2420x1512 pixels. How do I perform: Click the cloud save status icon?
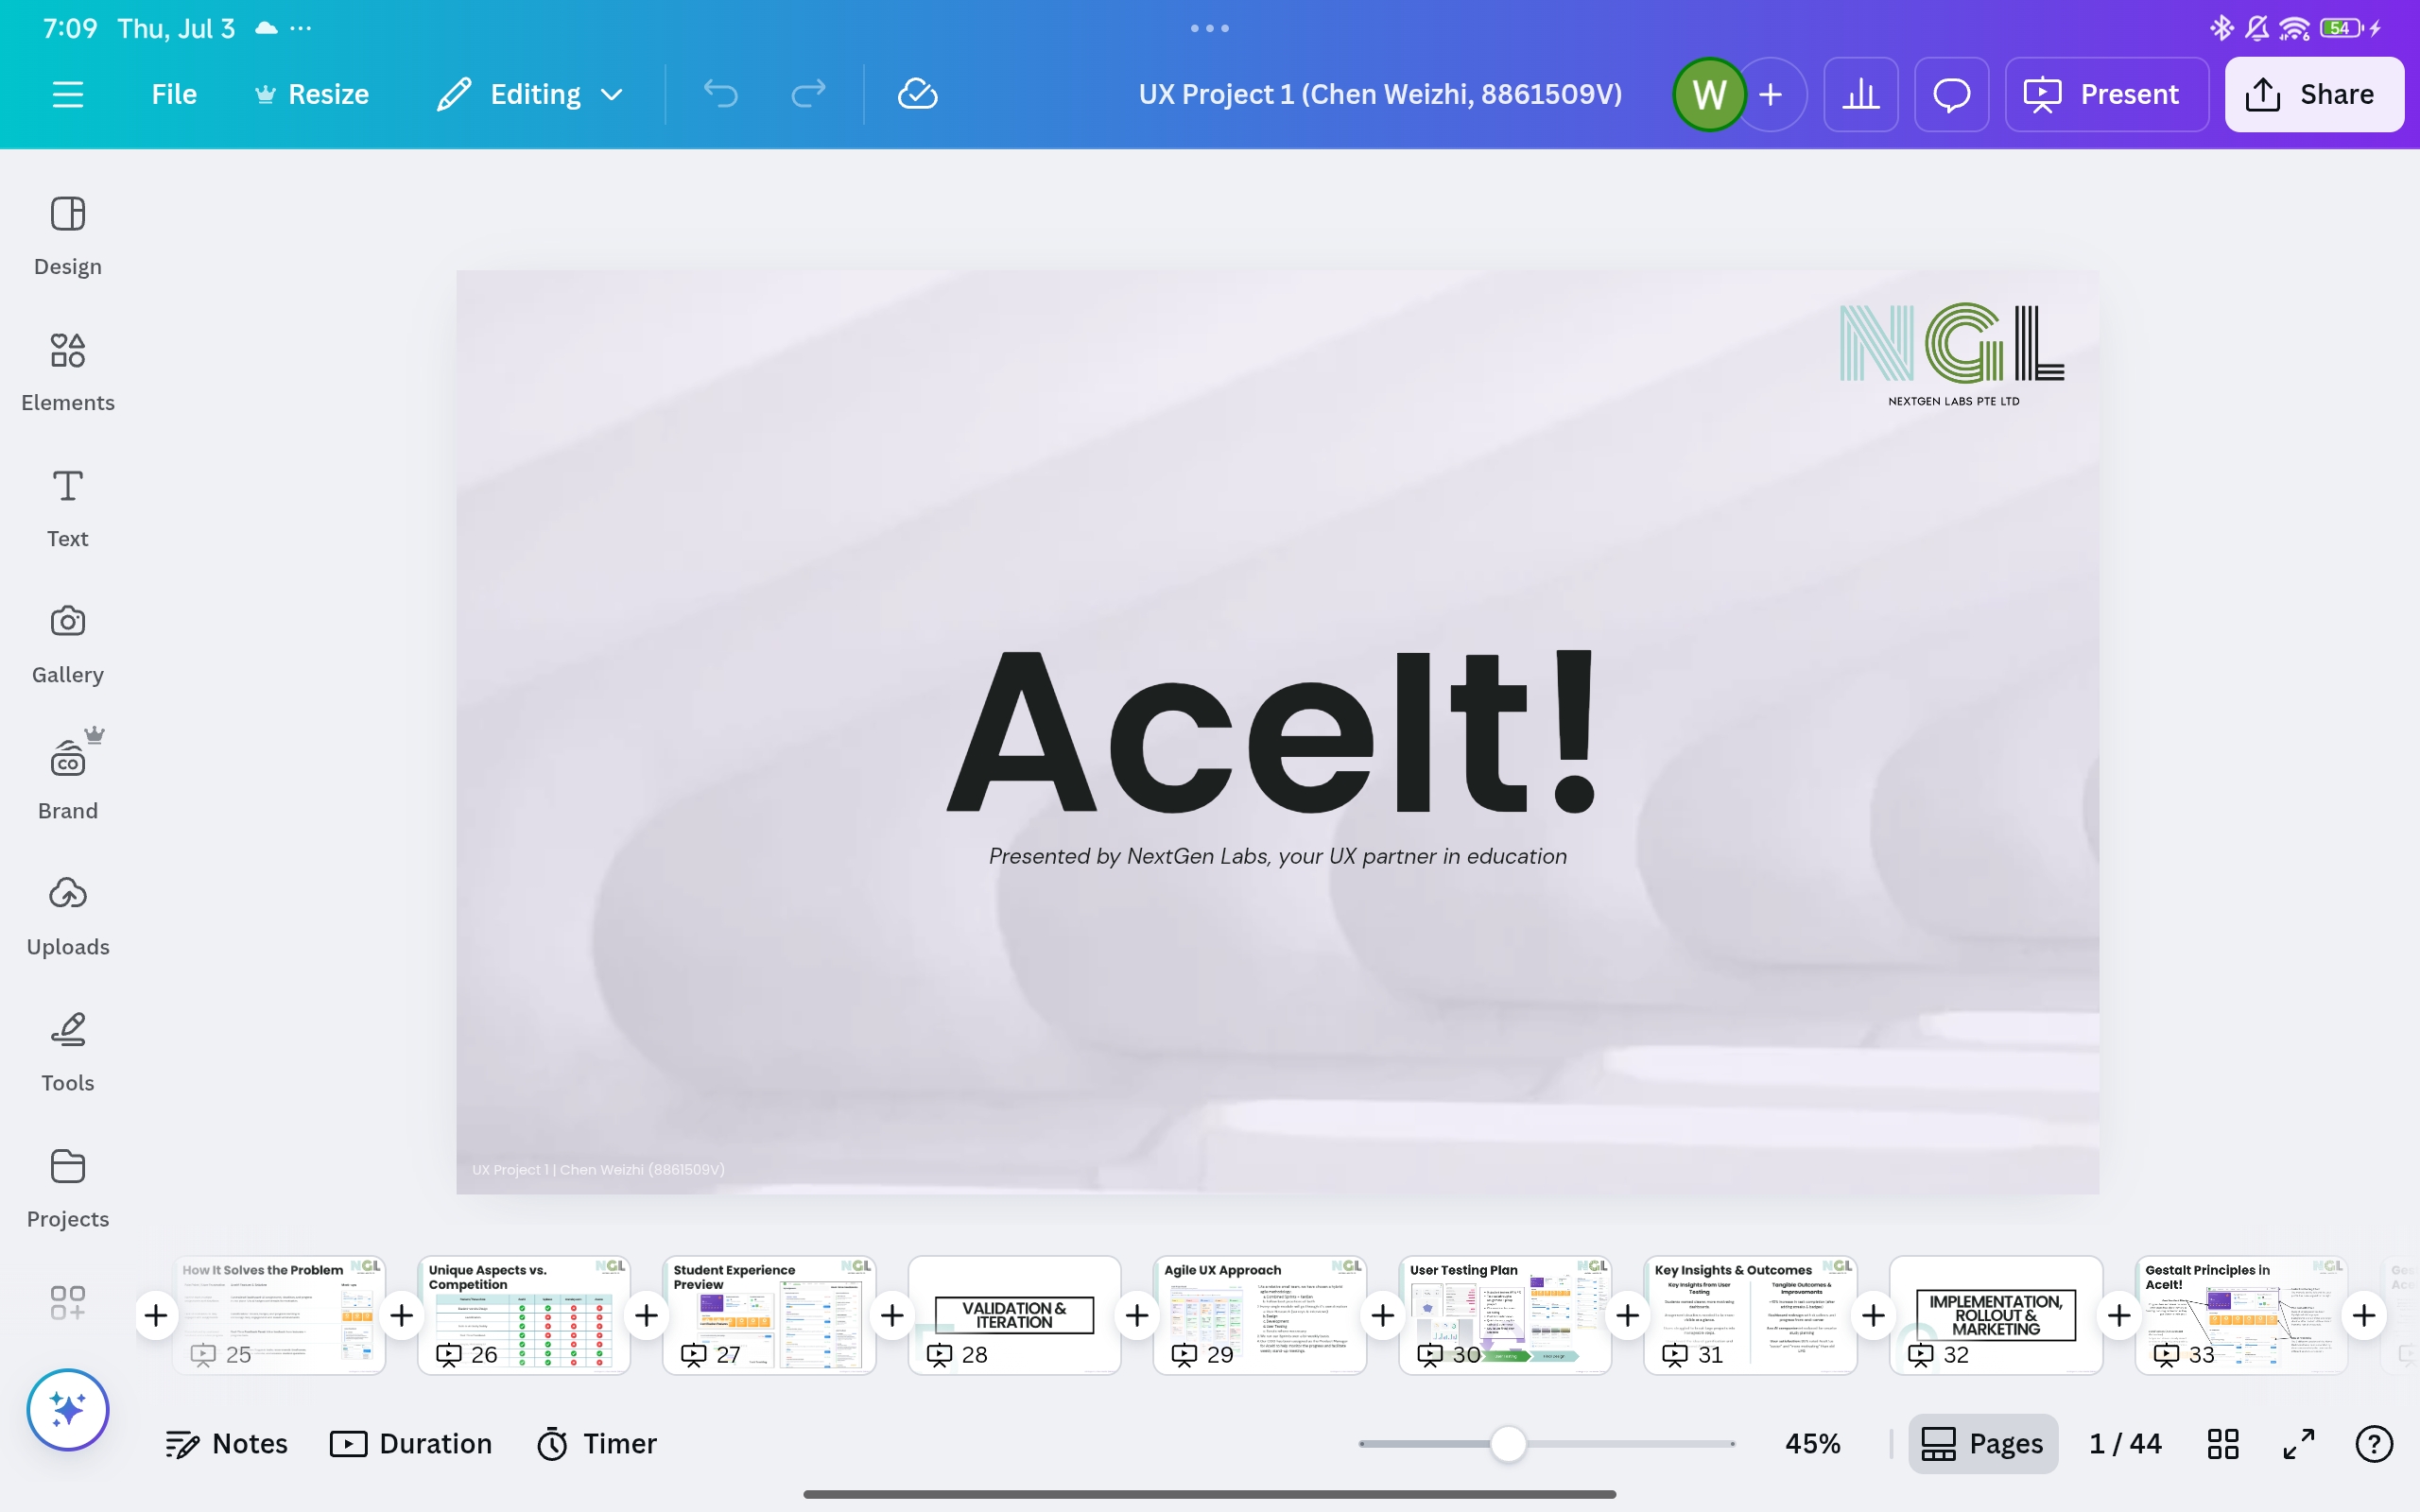coord(916,94)
